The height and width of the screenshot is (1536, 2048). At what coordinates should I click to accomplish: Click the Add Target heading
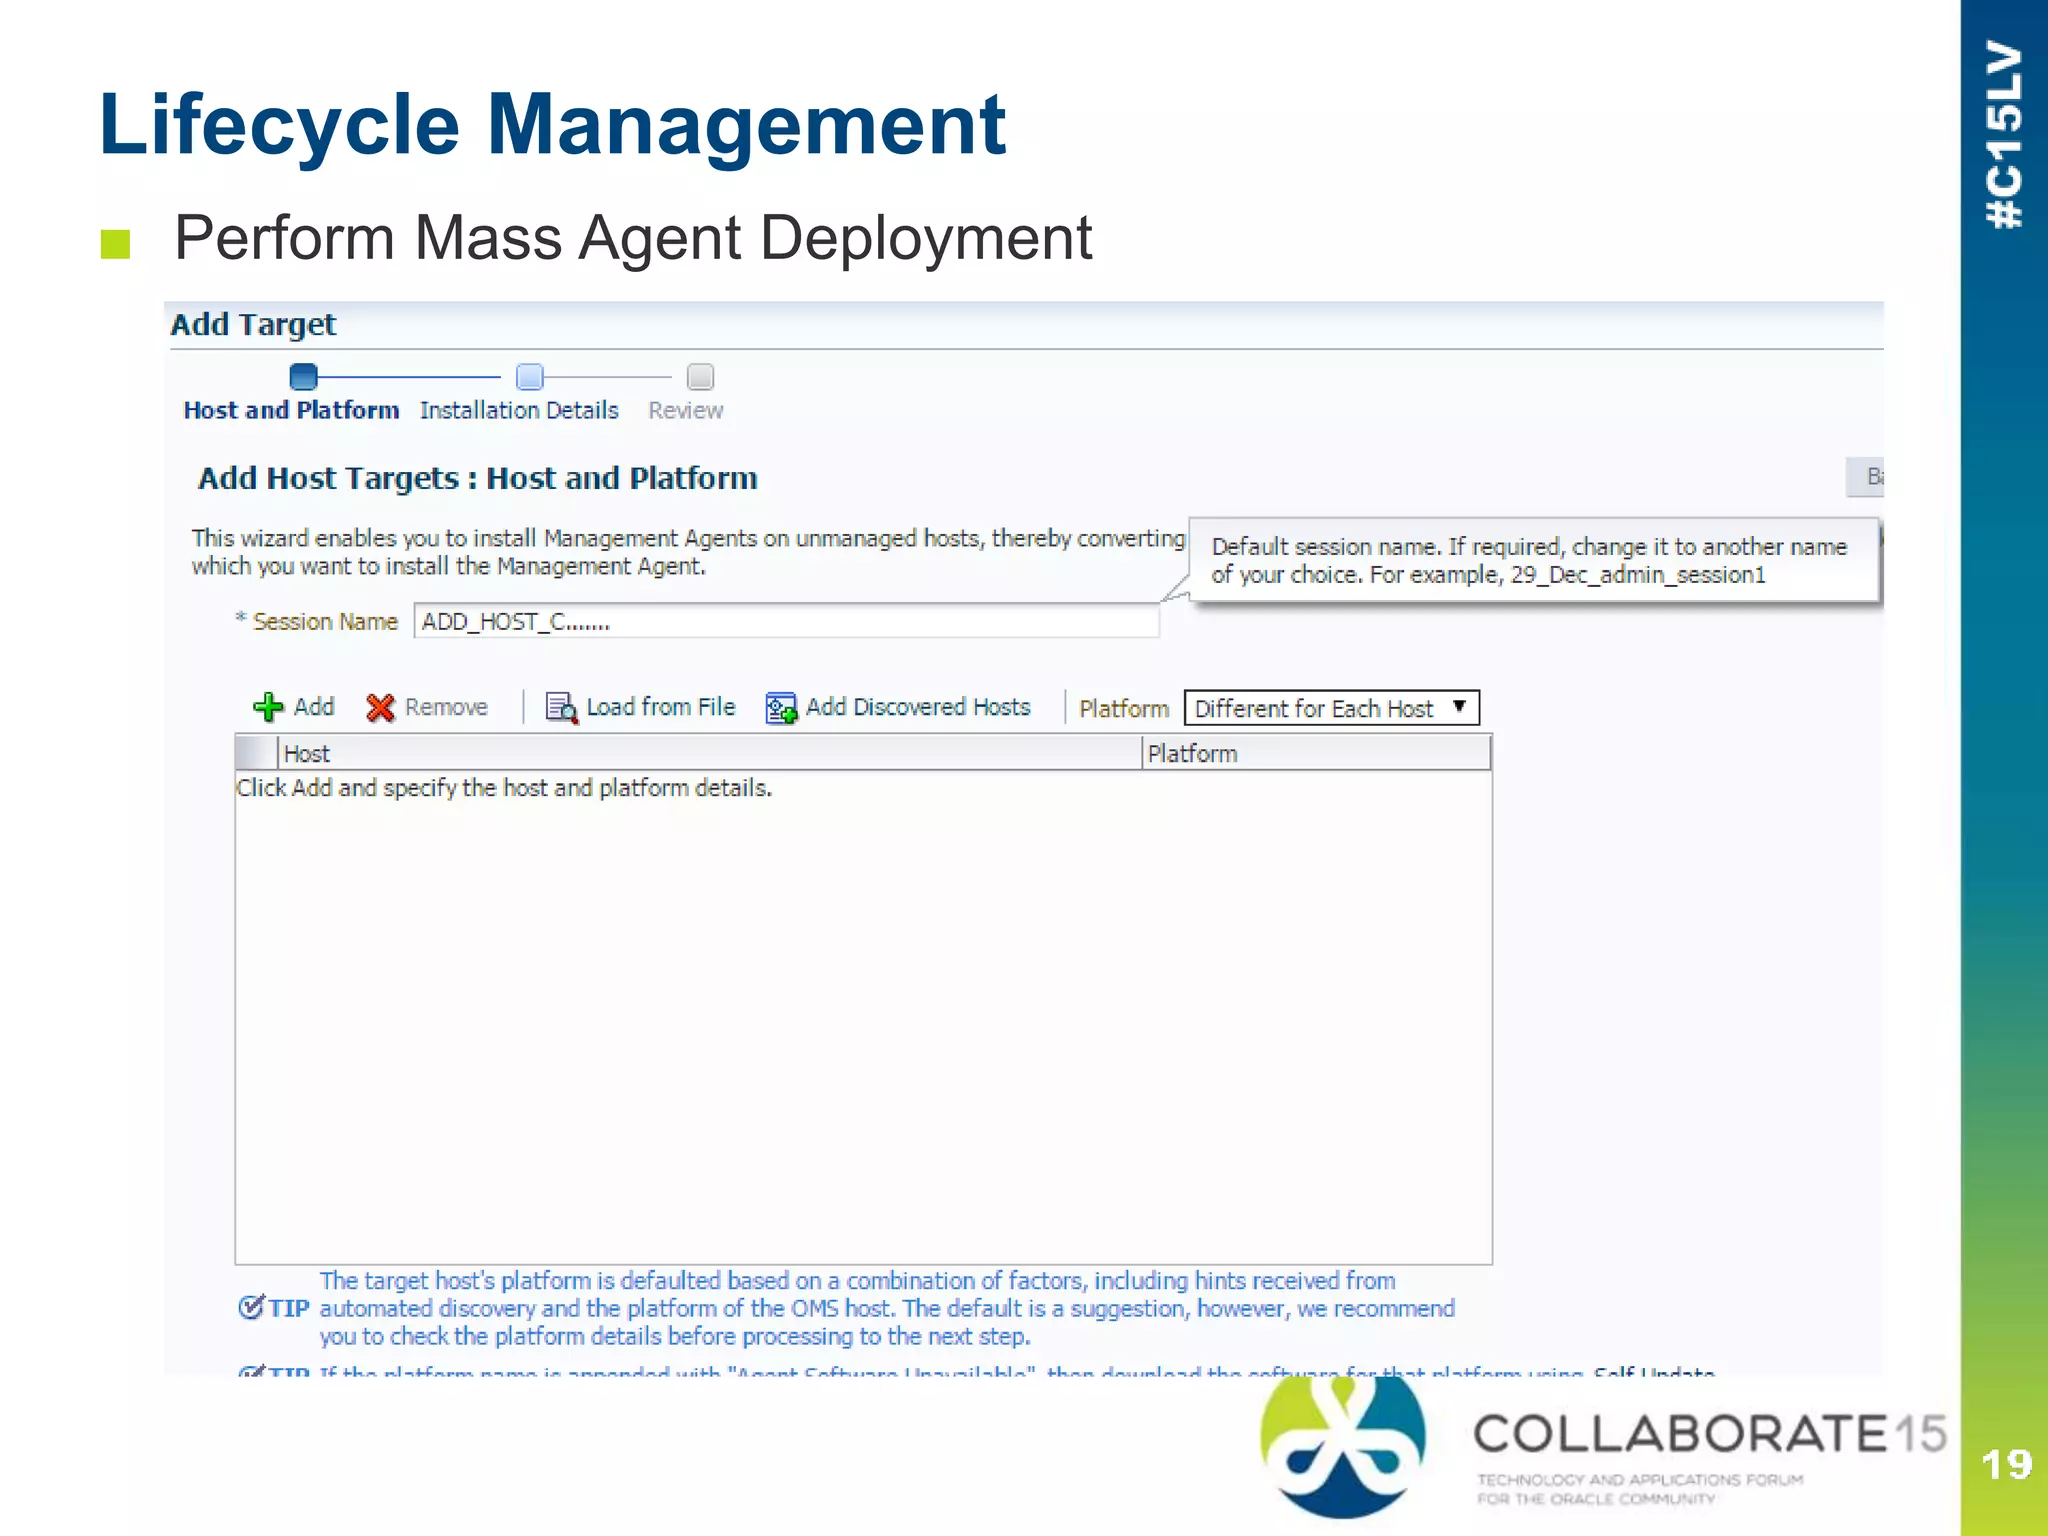pyautogui.click(x=253, y=324)
